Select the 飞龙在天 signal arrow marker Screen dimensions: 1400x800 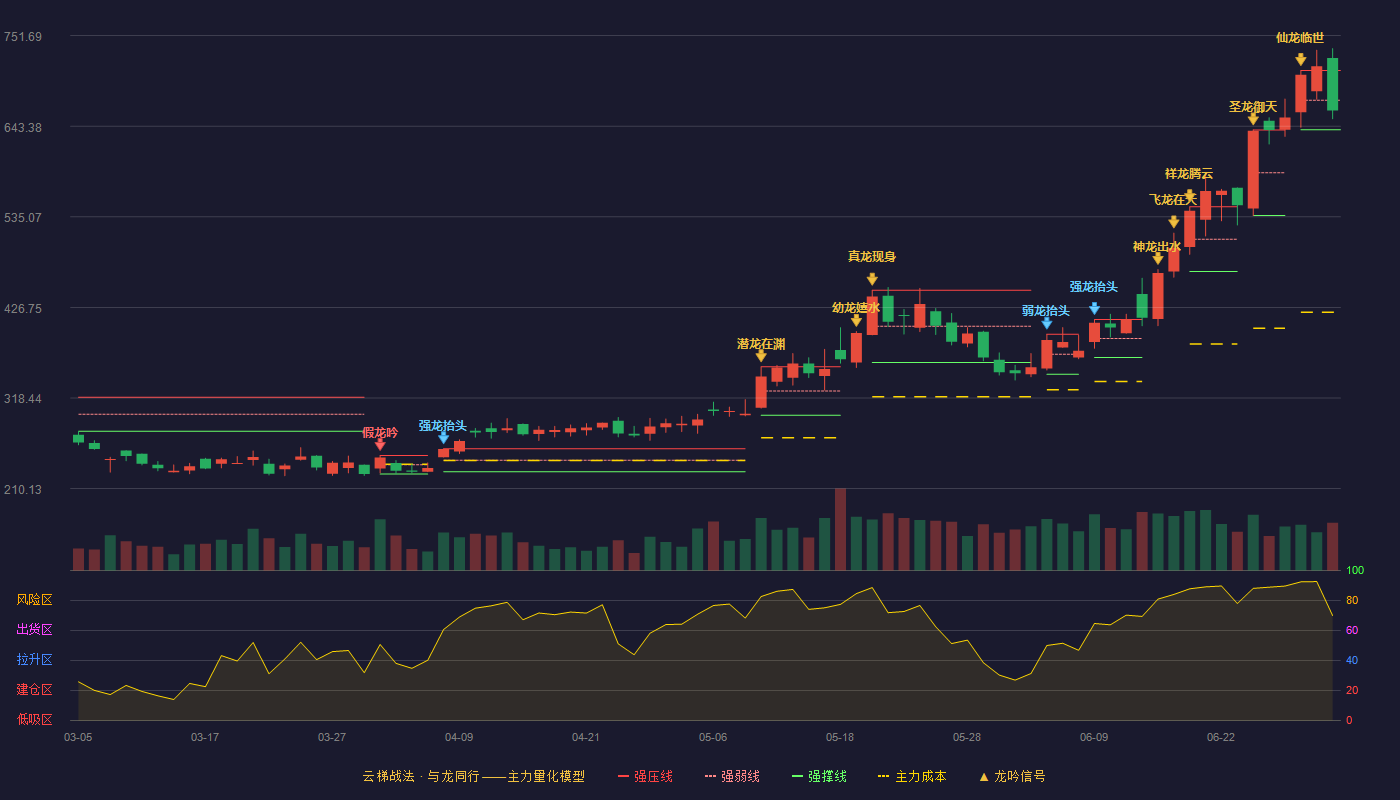coord(1173,222)
